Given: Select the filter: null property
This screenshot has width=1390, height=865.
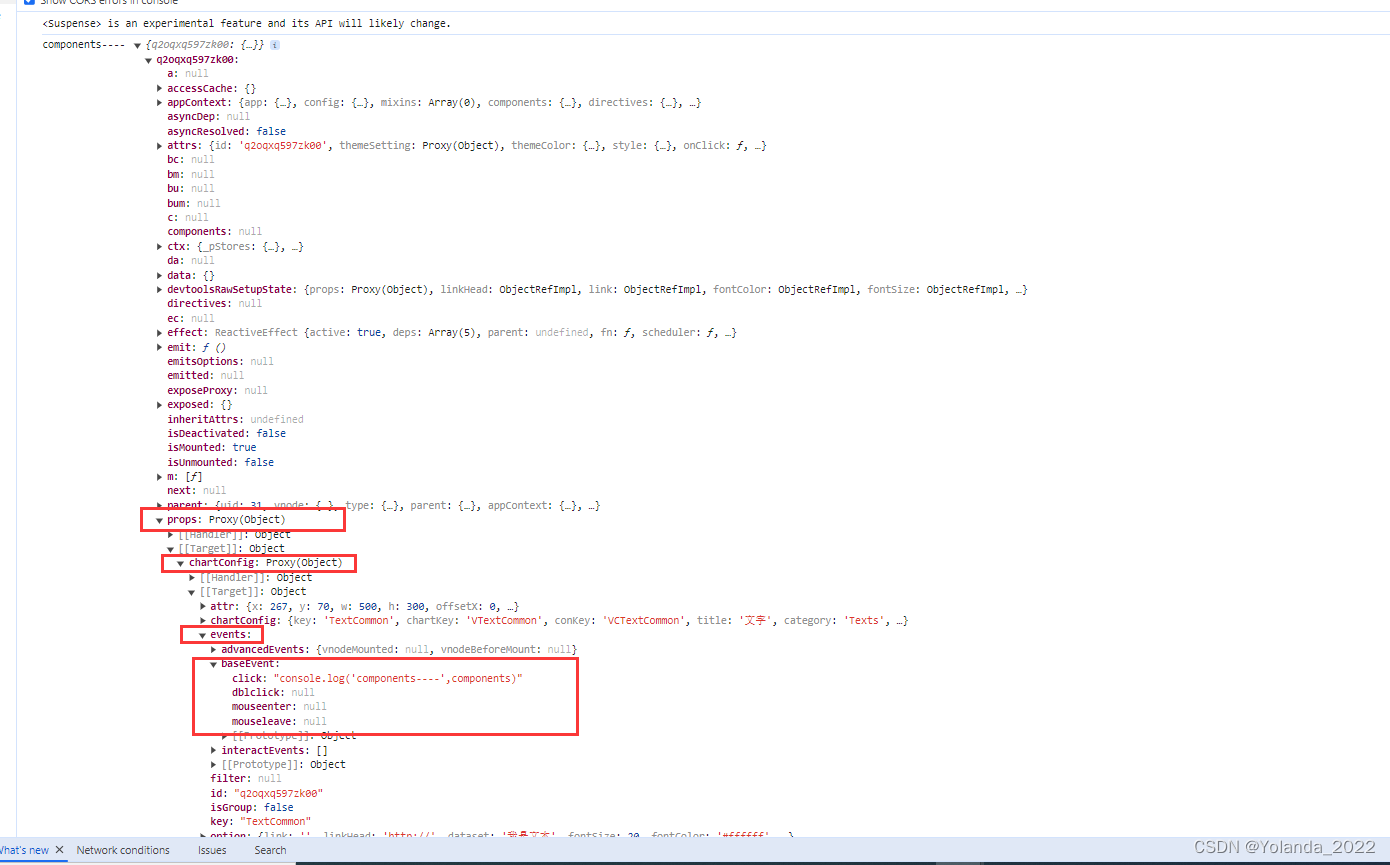Looking at the screenshot, I should [x=246, y=779].
